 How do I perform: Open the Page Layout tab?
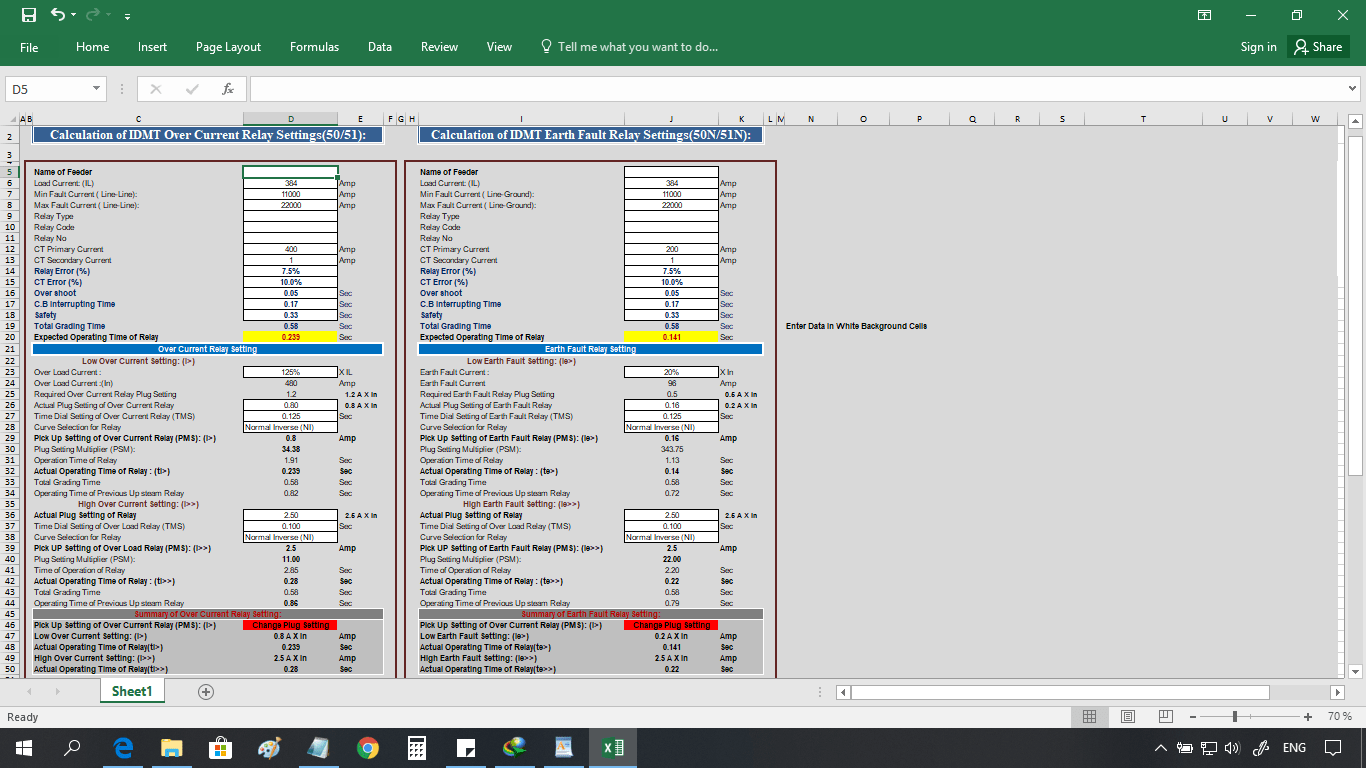(228, 47)
